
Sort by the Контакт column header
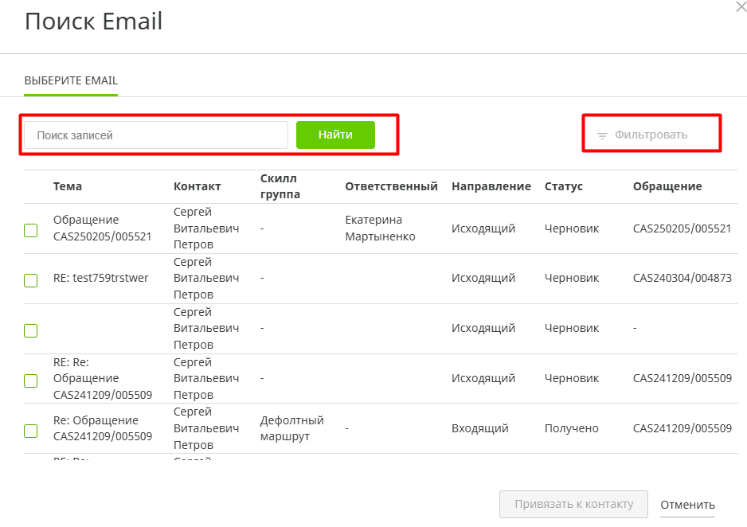[197, 186]
